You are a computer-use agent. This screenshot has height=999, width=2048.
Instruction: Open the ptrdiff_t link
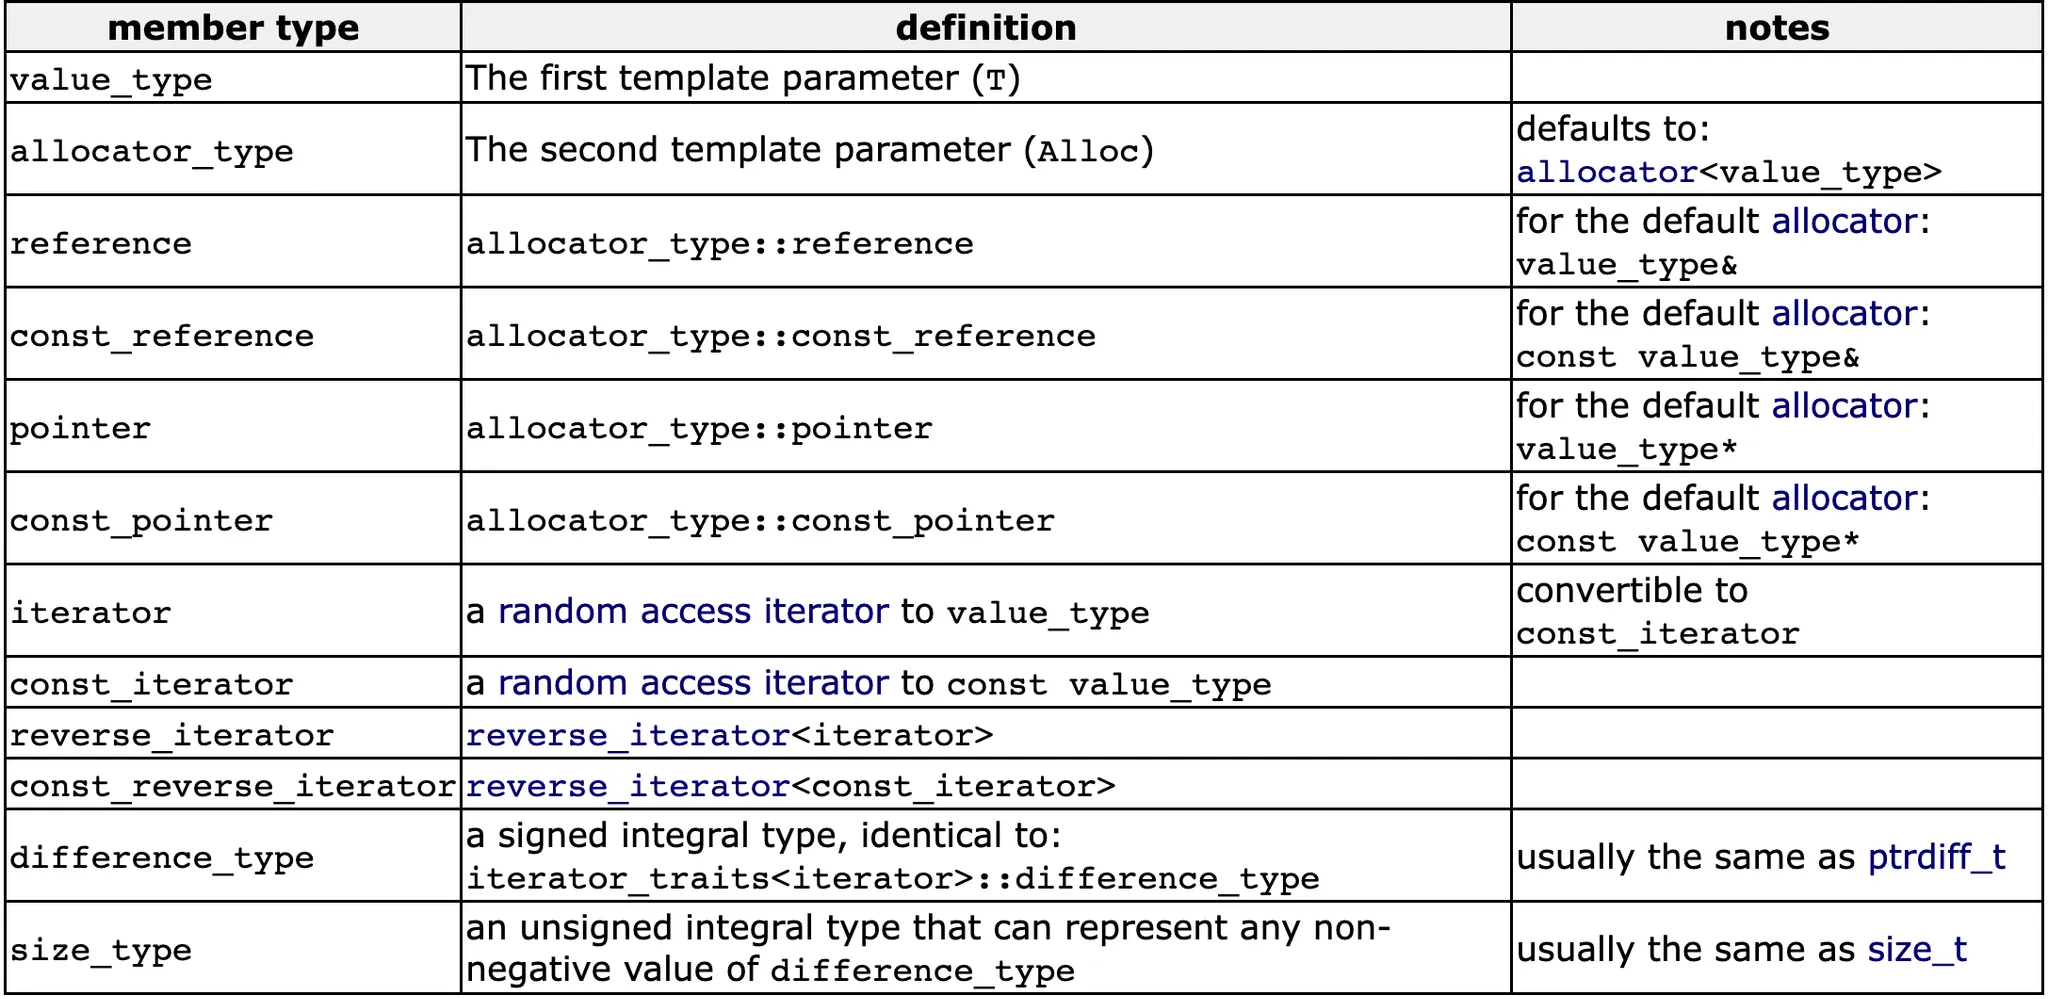pos(1936,857)
